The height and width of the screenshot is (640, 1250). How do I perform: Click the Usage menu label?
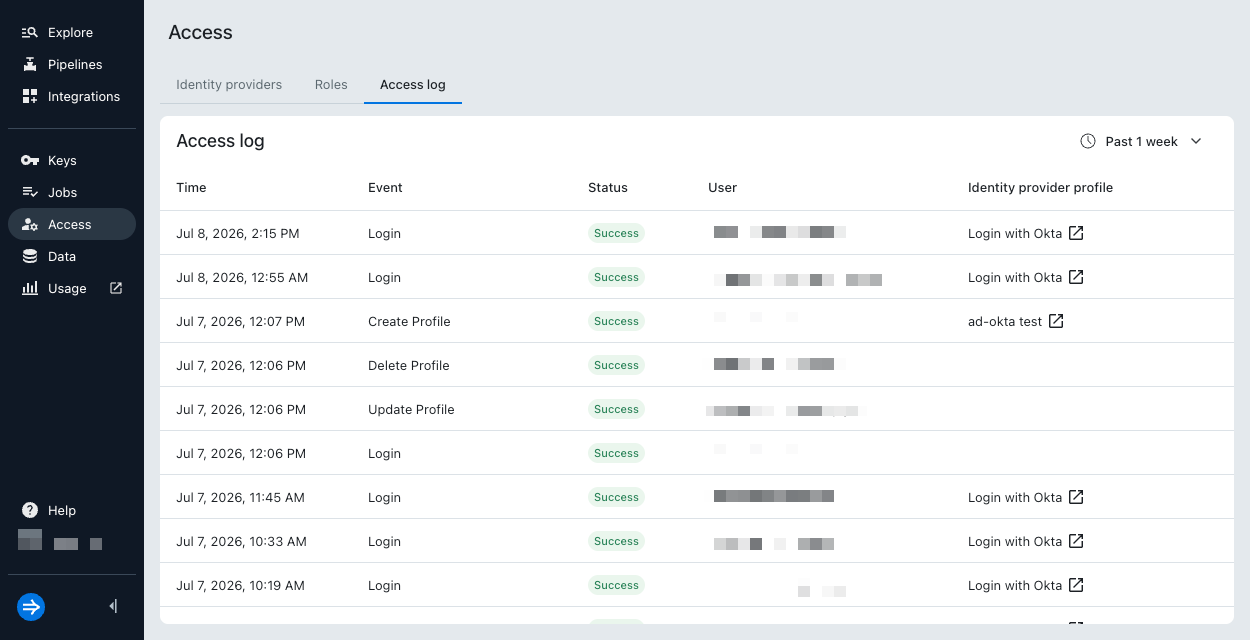point(67,288)
